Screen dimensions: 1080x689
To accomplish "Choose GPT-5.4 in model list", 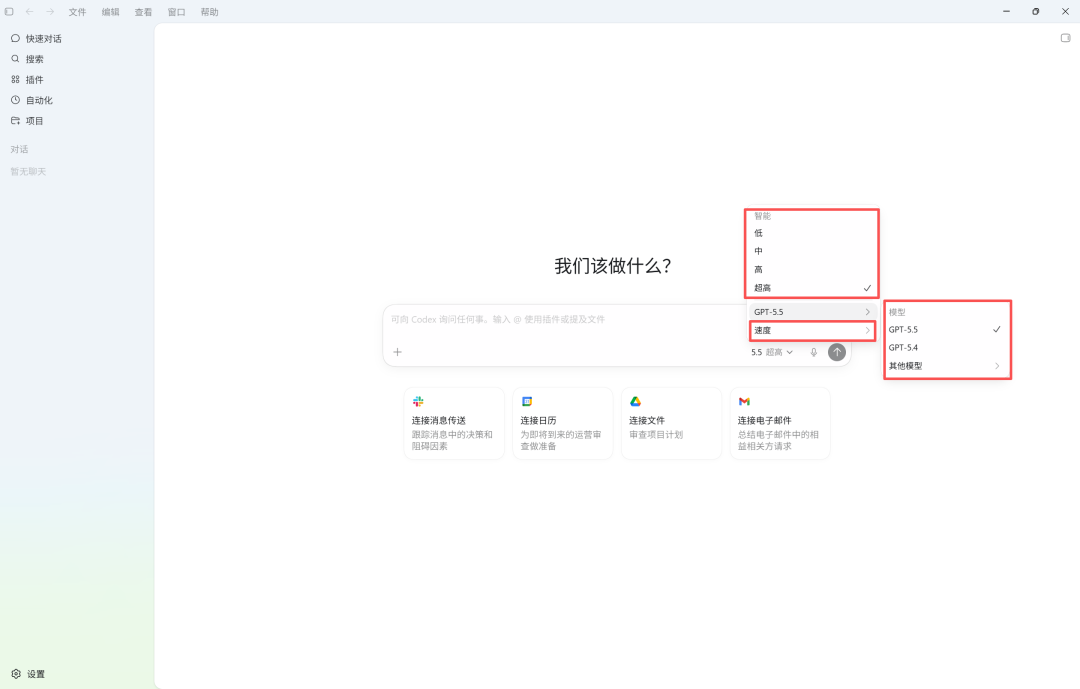I will point(944,348).
